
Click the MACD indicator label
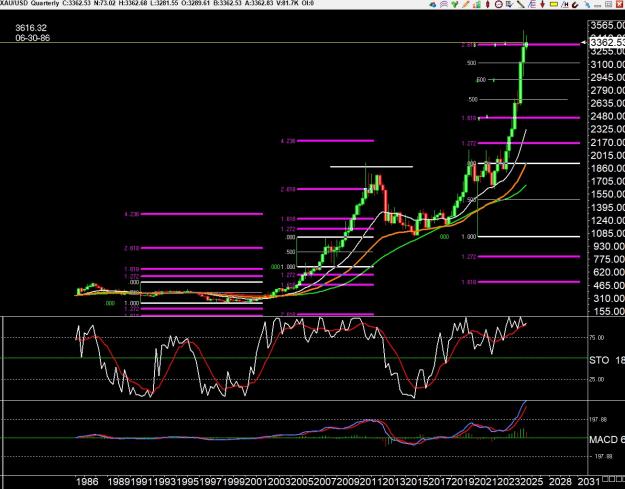(x=603, y=440)
